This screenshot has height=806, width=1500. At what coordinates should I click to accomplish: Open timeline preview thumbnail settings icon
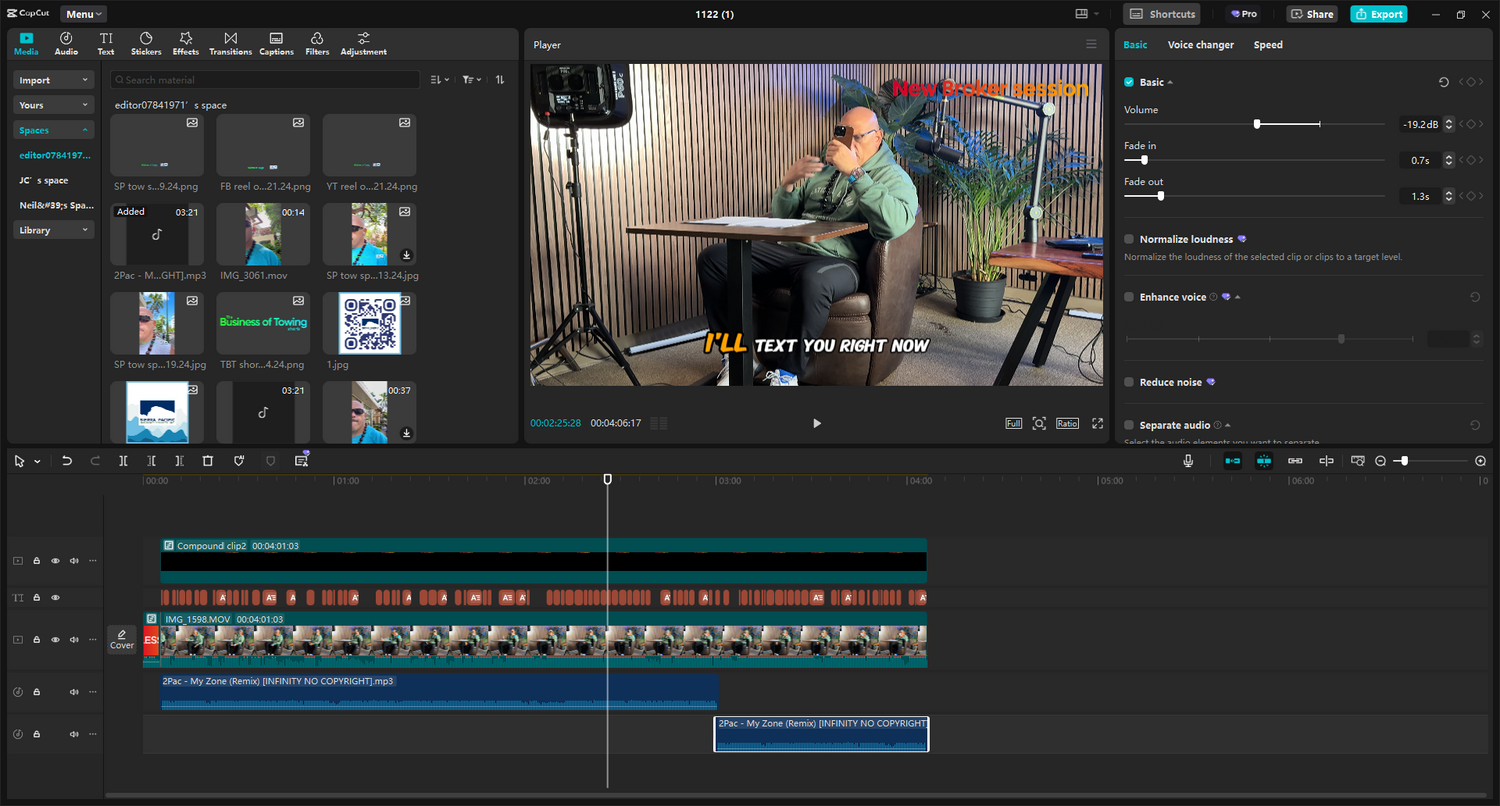click(x=1358, y=461)
